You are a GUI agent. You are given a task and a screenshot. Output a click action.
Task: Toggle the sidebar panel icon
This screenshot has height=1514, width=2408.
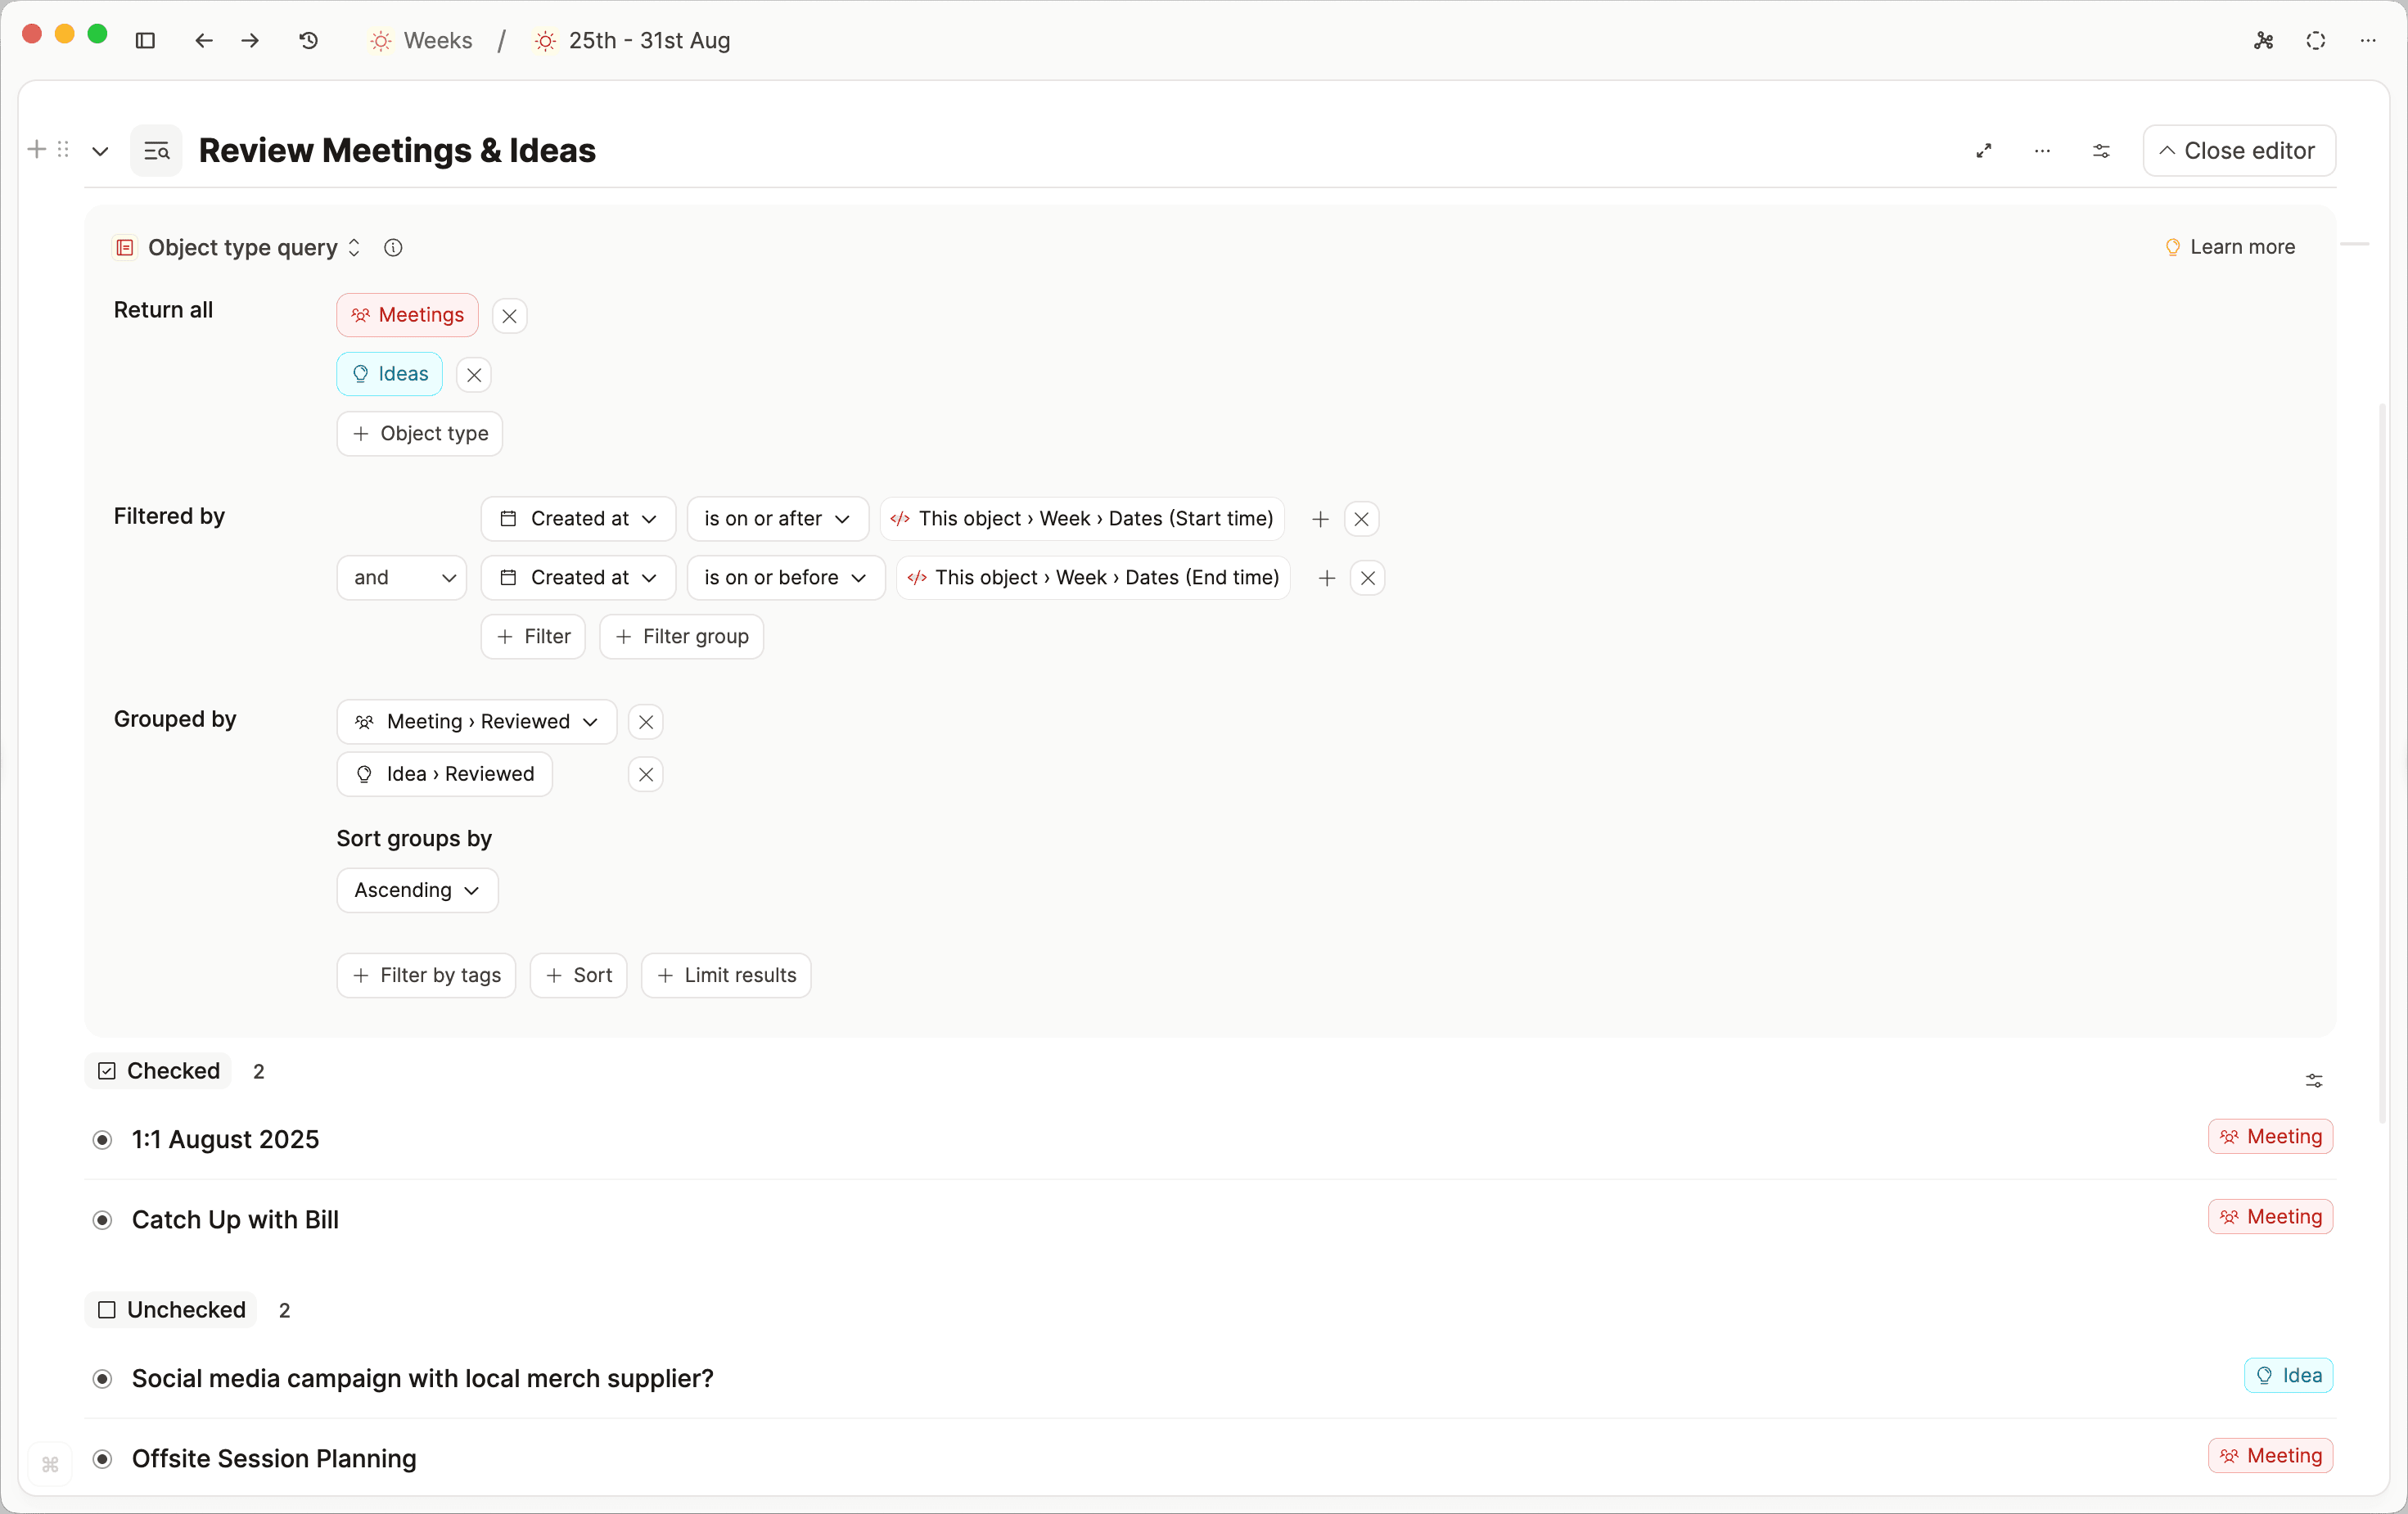point(145,41)
